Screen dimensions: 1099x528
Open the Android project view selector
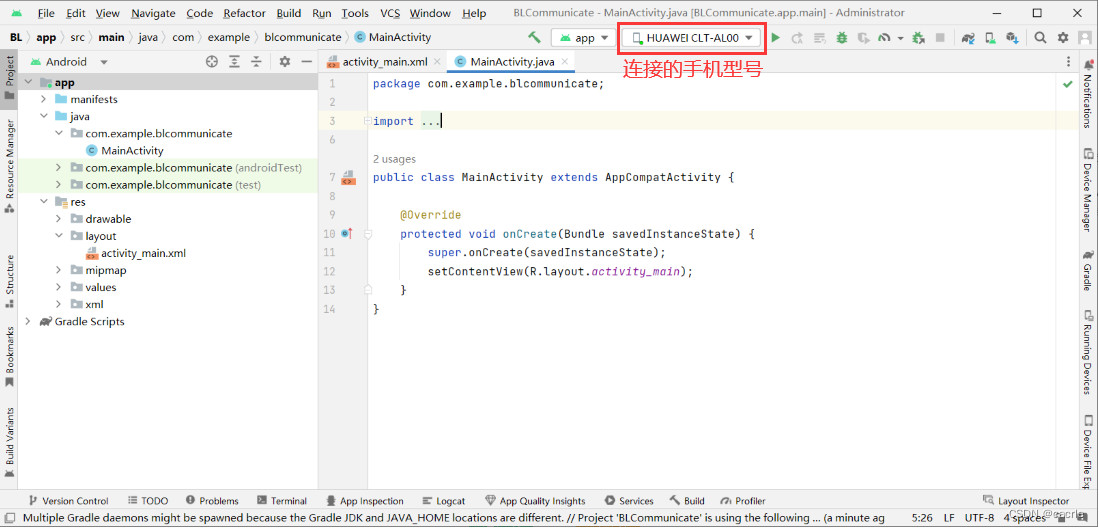(x=68, y=62)
